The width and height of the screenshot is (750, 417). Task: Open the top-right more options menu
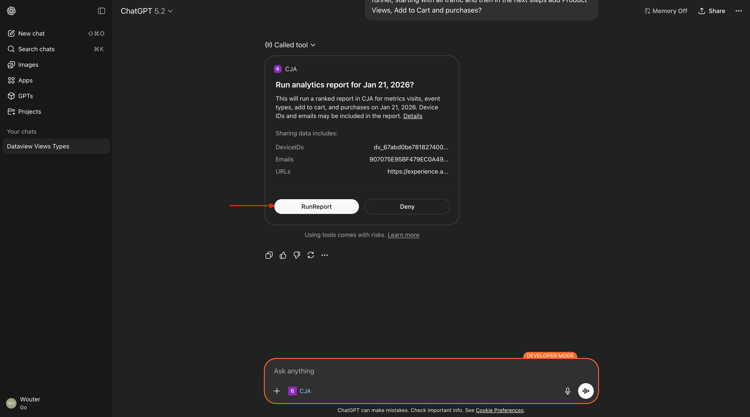tap(739, 11)
